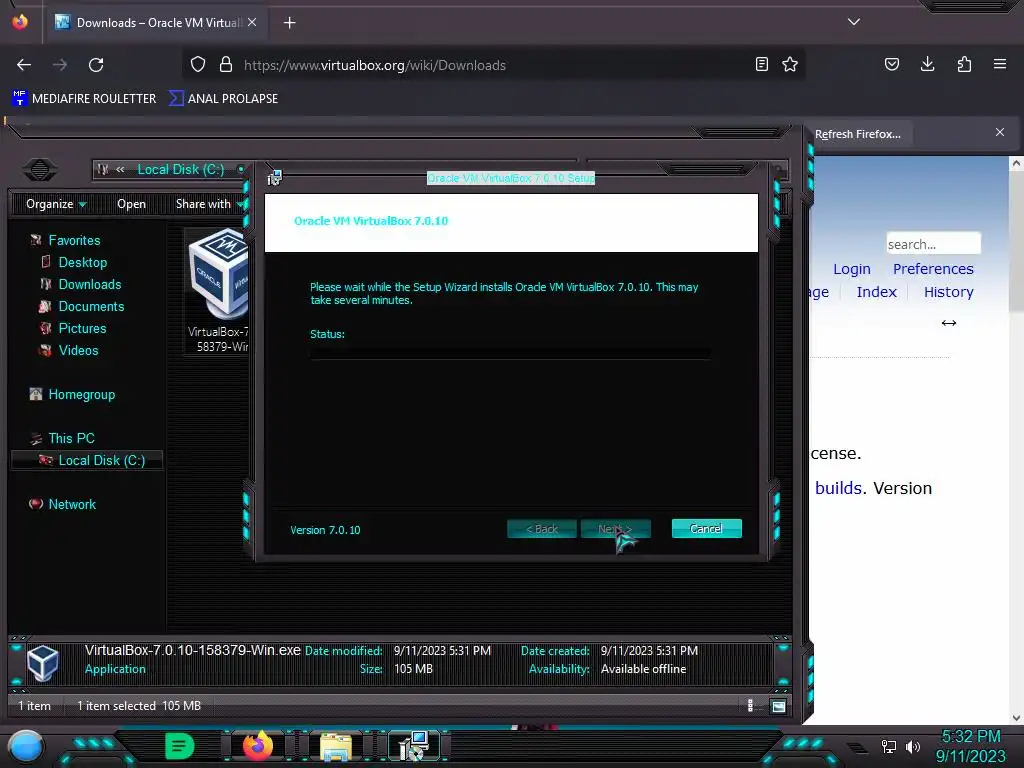
Task: Open Share with menu in Explorer
Action: pyautogui.click(x=208, y=204)
